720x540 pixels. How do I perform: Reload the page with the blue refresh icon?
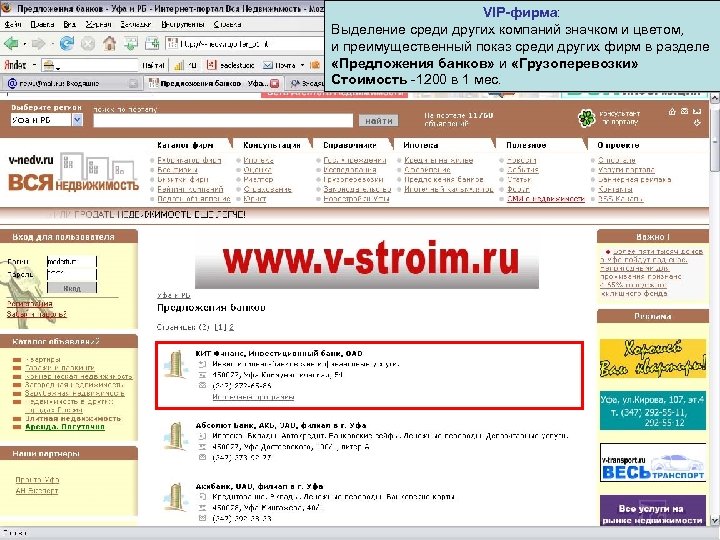click(x=67, y=44)
